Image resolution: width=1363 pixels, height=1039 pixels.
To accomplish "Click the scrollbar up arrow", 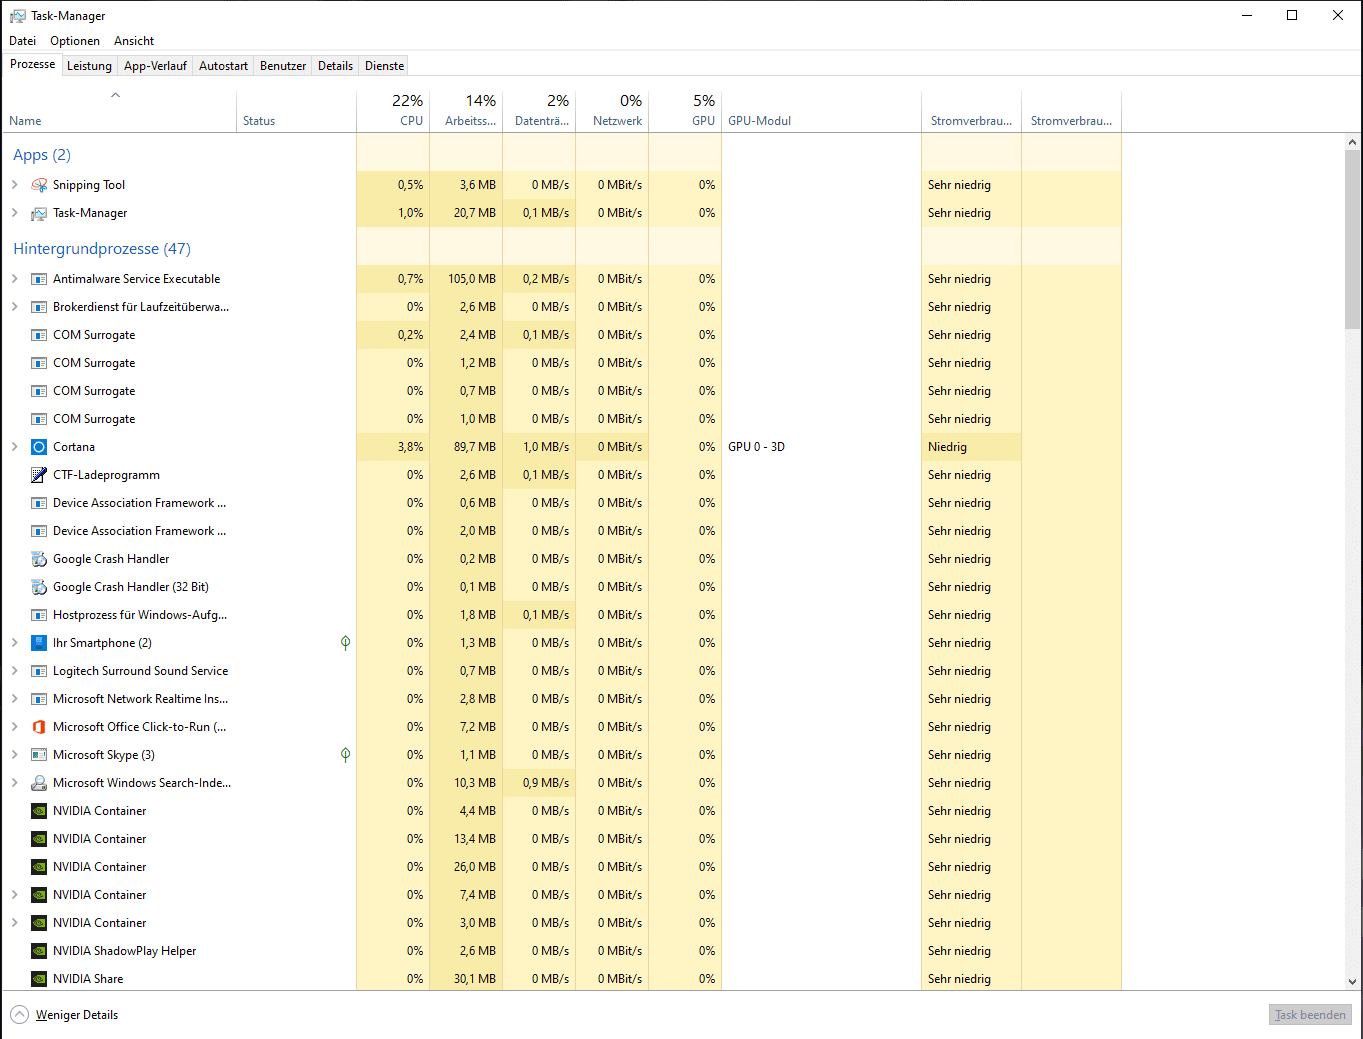I will [x=1352, y=142].
